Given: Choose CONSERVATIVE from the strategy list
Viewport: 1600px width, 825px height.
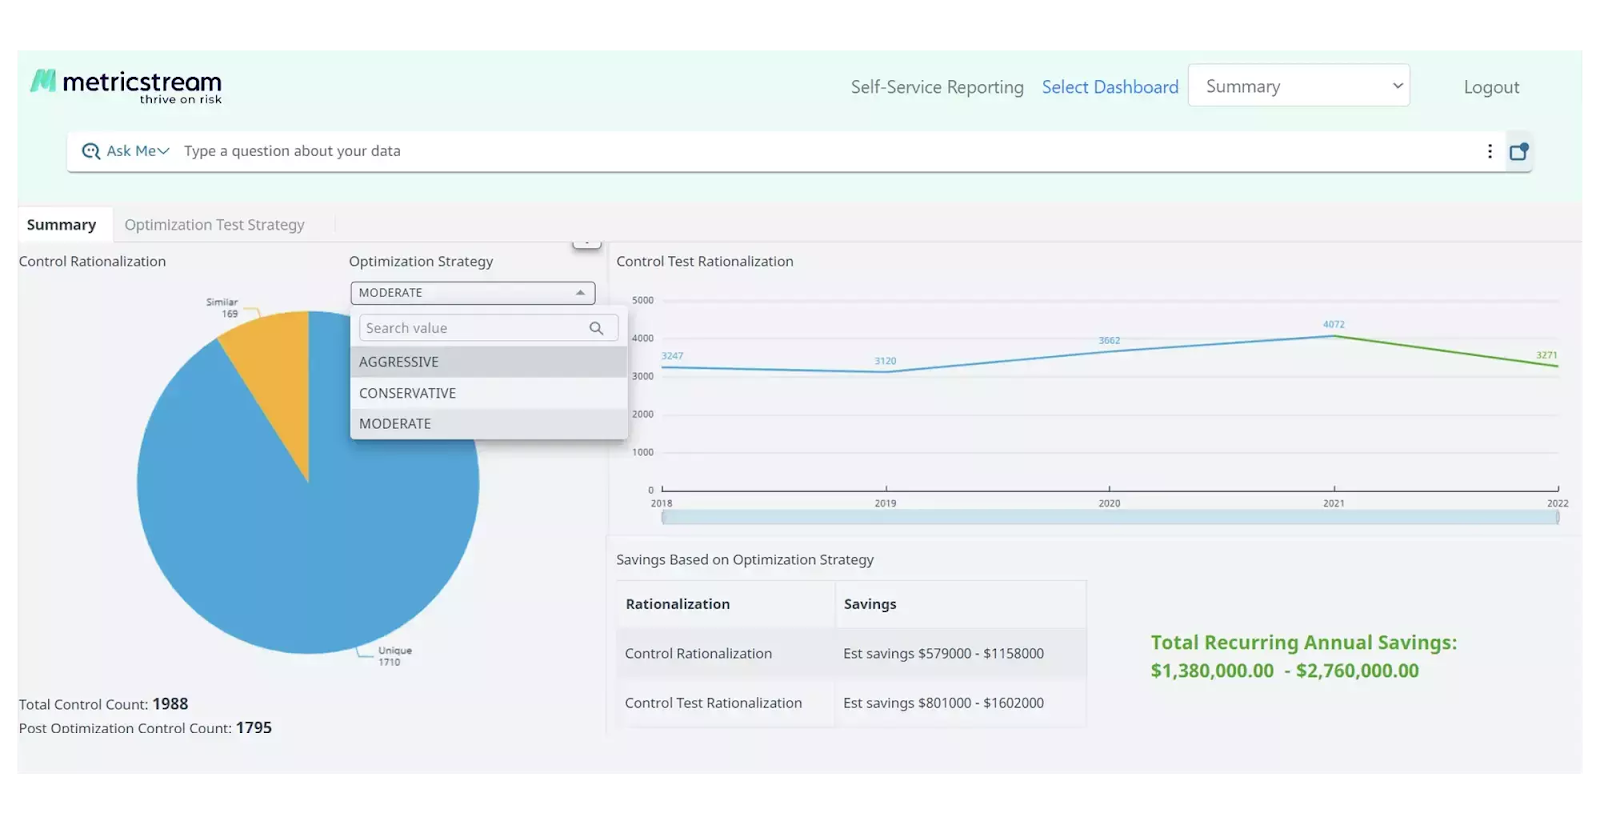Looking at the screenshot, I should pyautogui.click(x=407, y=393).
